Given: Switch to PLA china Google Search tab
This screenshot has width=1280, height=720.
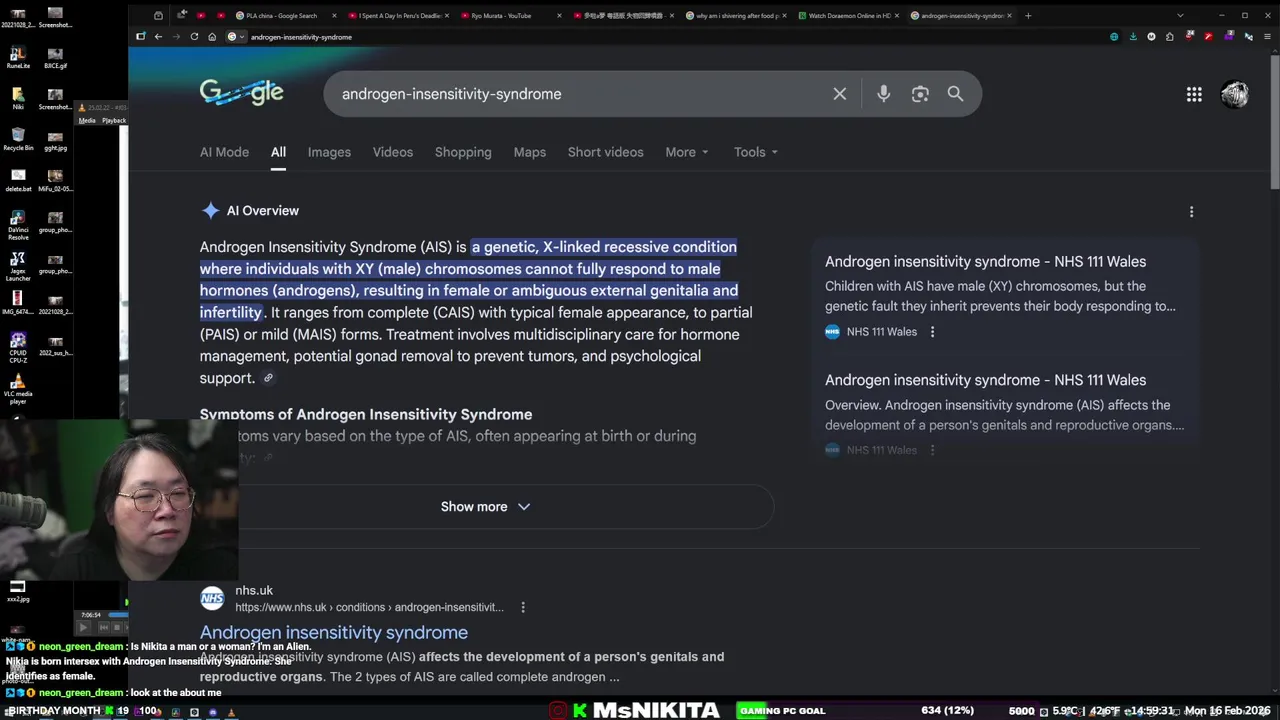Looking at the screenshot, I should 282,15.
